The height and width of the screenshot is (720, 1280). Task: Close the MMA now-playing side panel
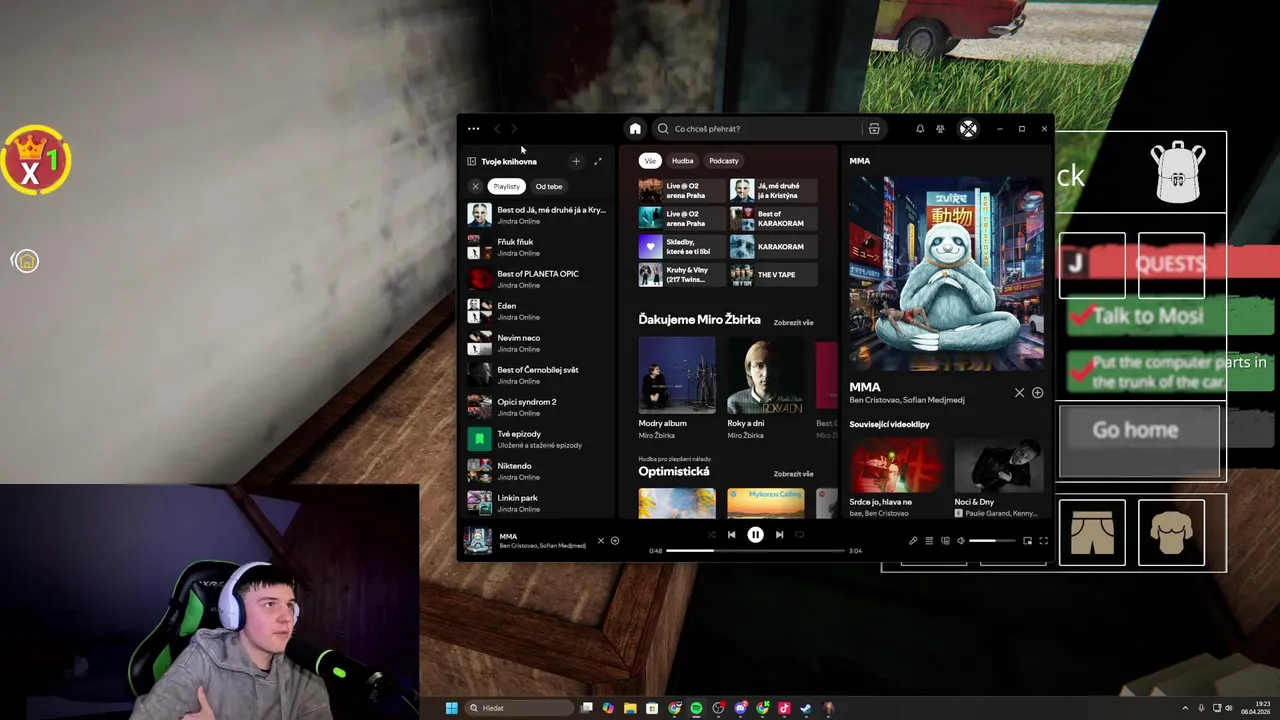[1019, 393]
